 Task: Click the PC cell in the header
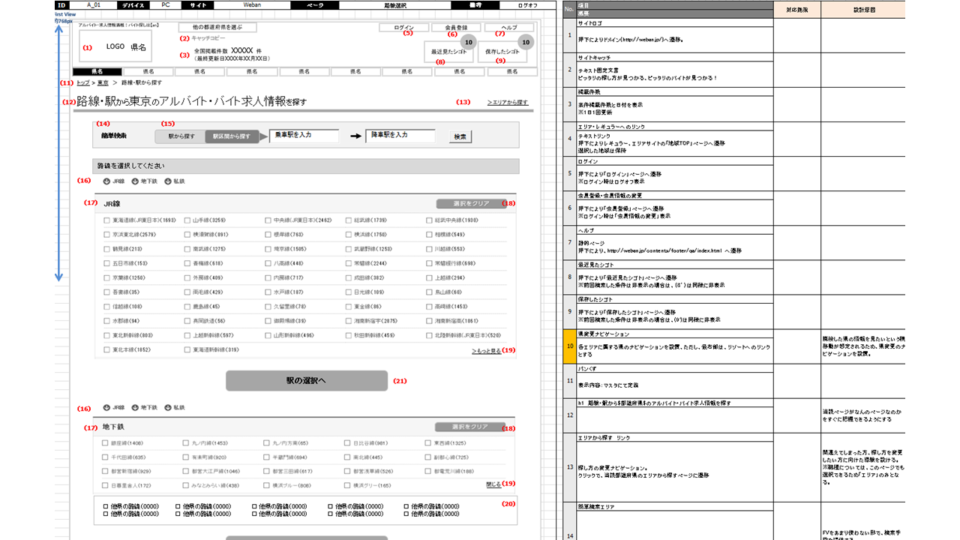[x=166, y=5]
